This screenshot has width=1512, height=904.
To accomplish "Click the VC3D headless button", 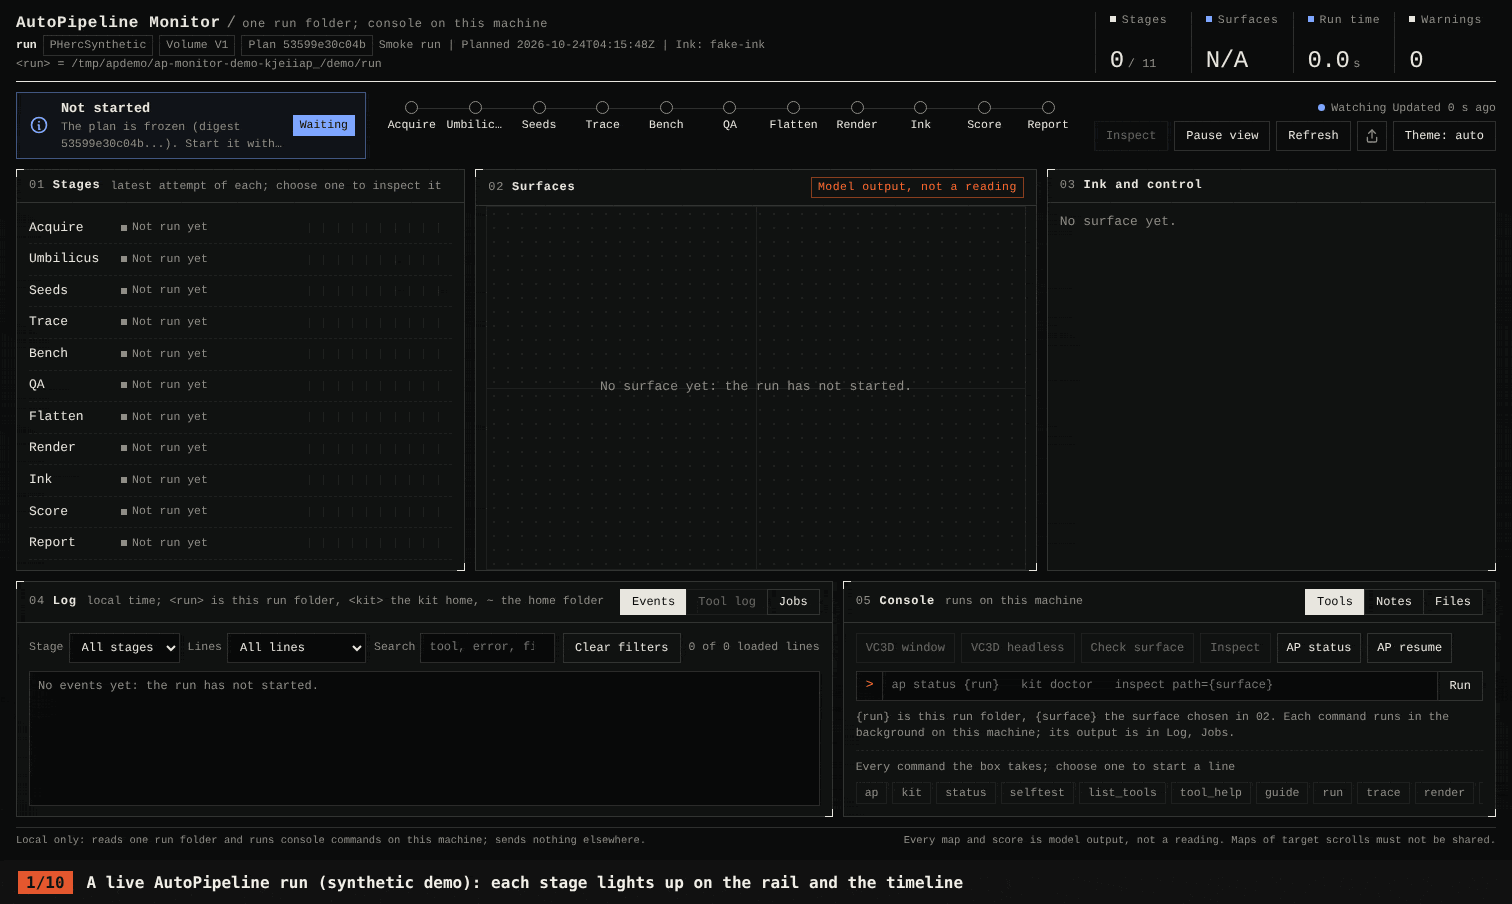I will click(x=1017, y=648).
